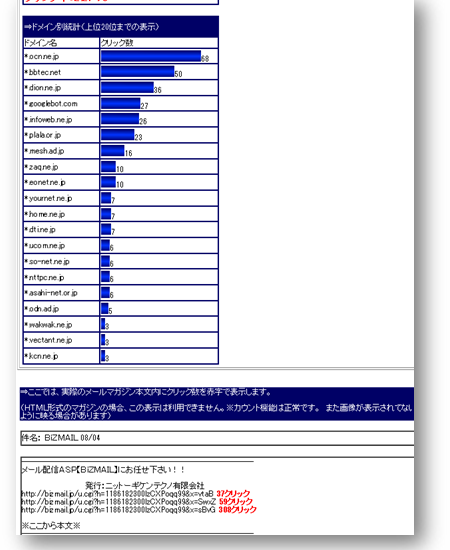Click the click count value 23

click(139, 137)
